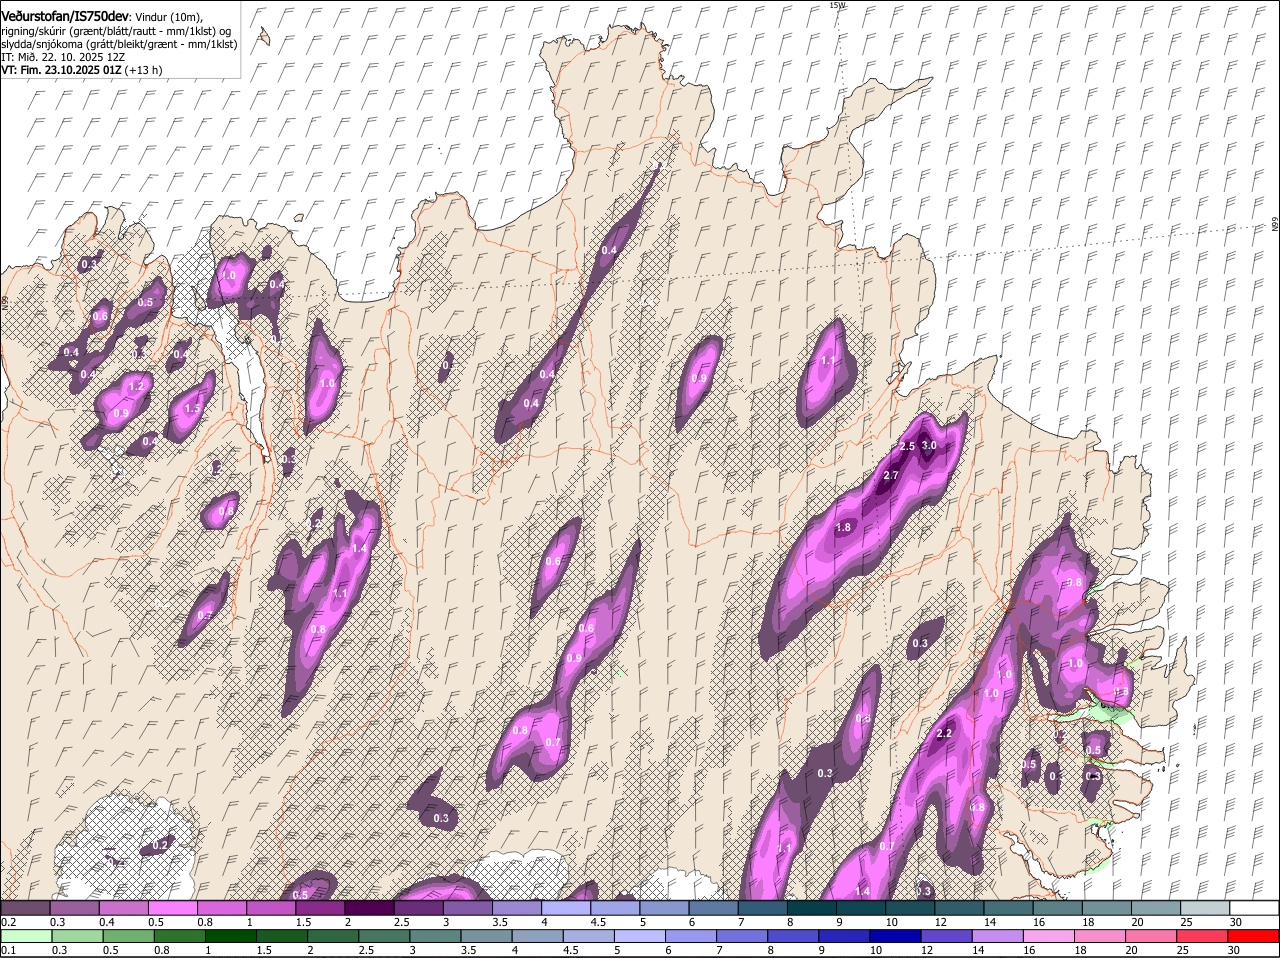
Task: Click the '3.5' label in the upper legend
Action: pyautogui.click(x=500, y=921)
